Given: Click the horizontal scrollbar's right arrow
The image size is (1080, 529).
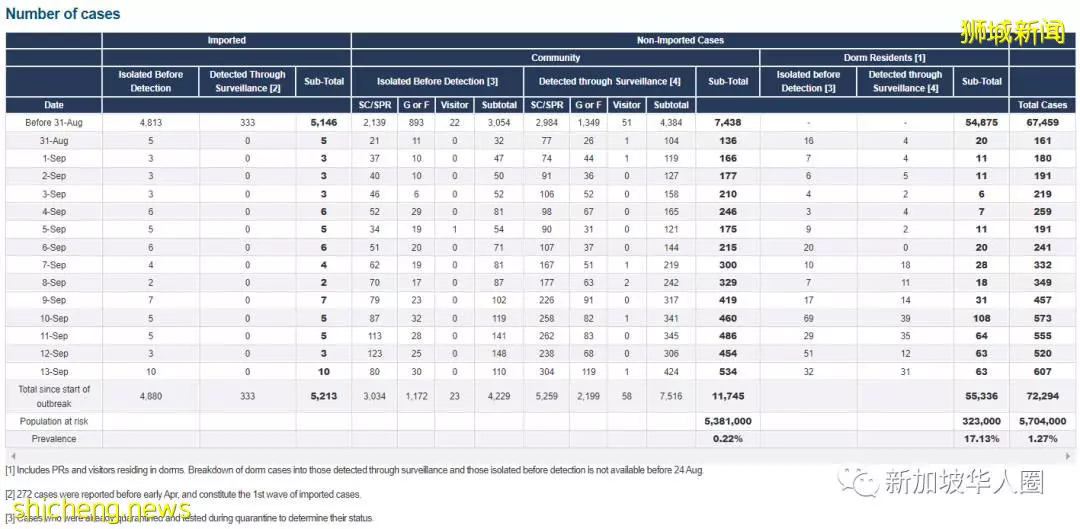Looking at the screenshot, I should [x=1068, y=457].
